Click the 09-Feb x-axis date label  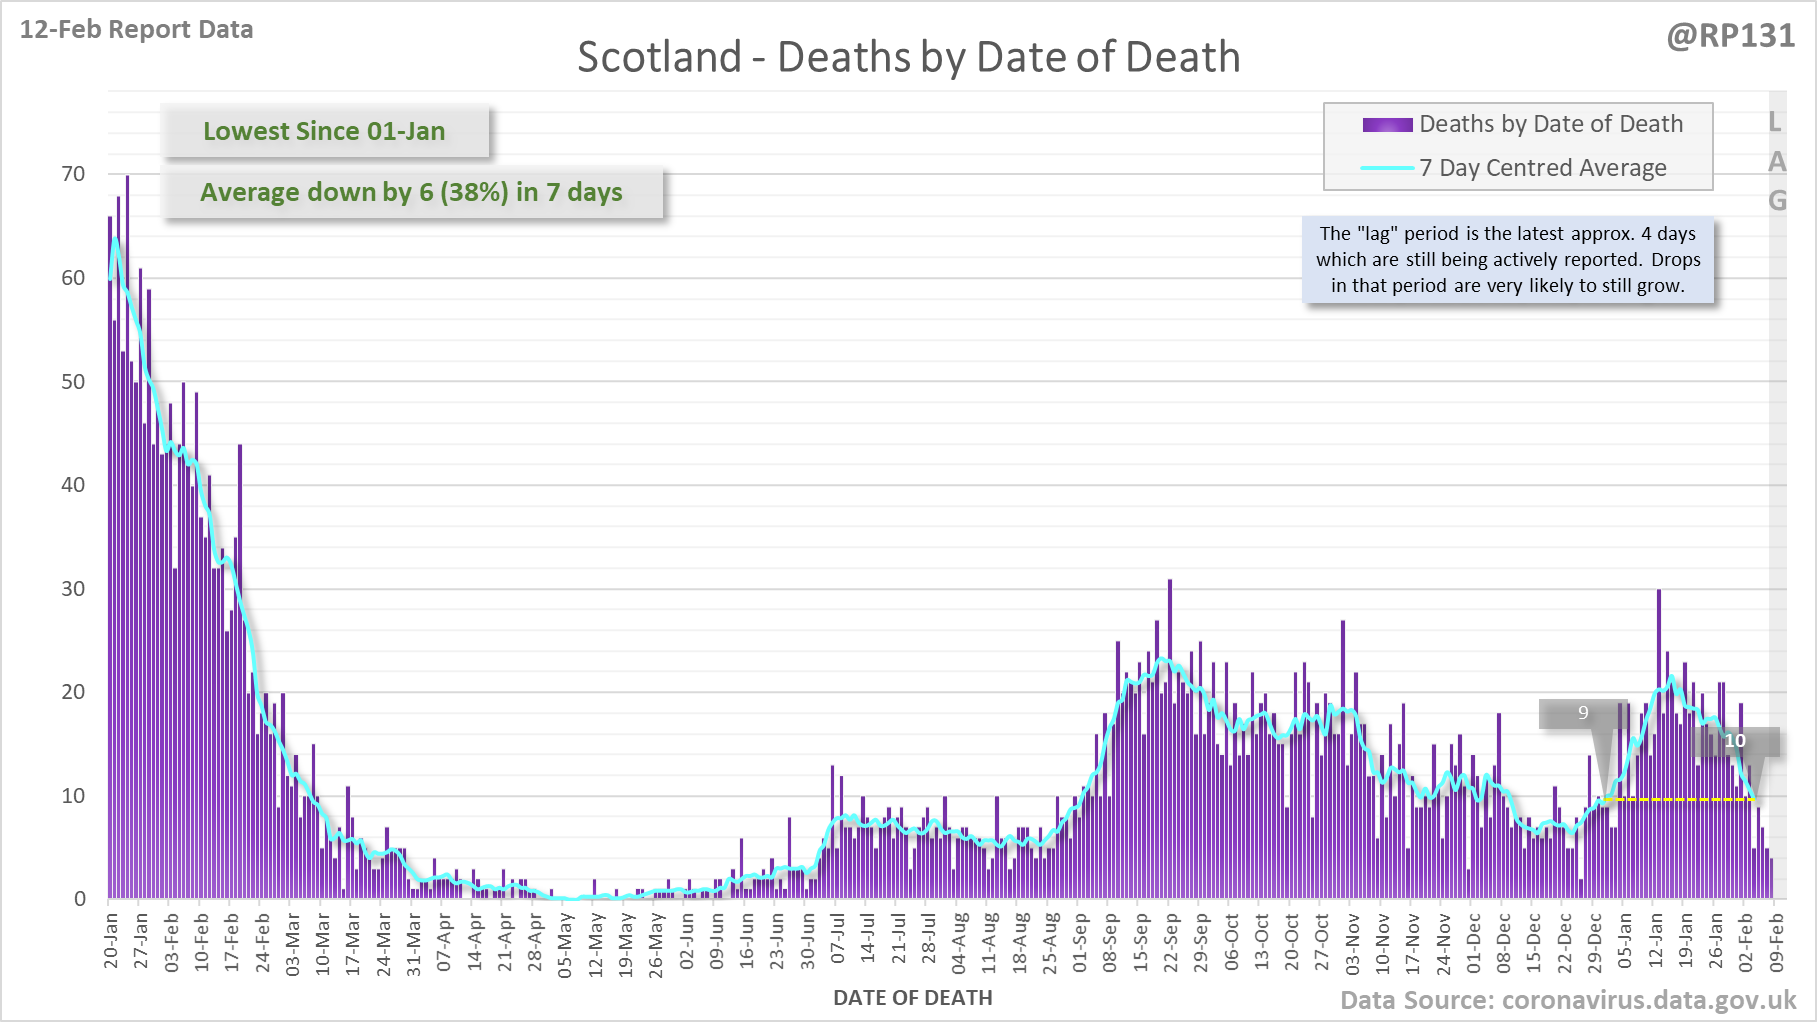coord(1777,941)
